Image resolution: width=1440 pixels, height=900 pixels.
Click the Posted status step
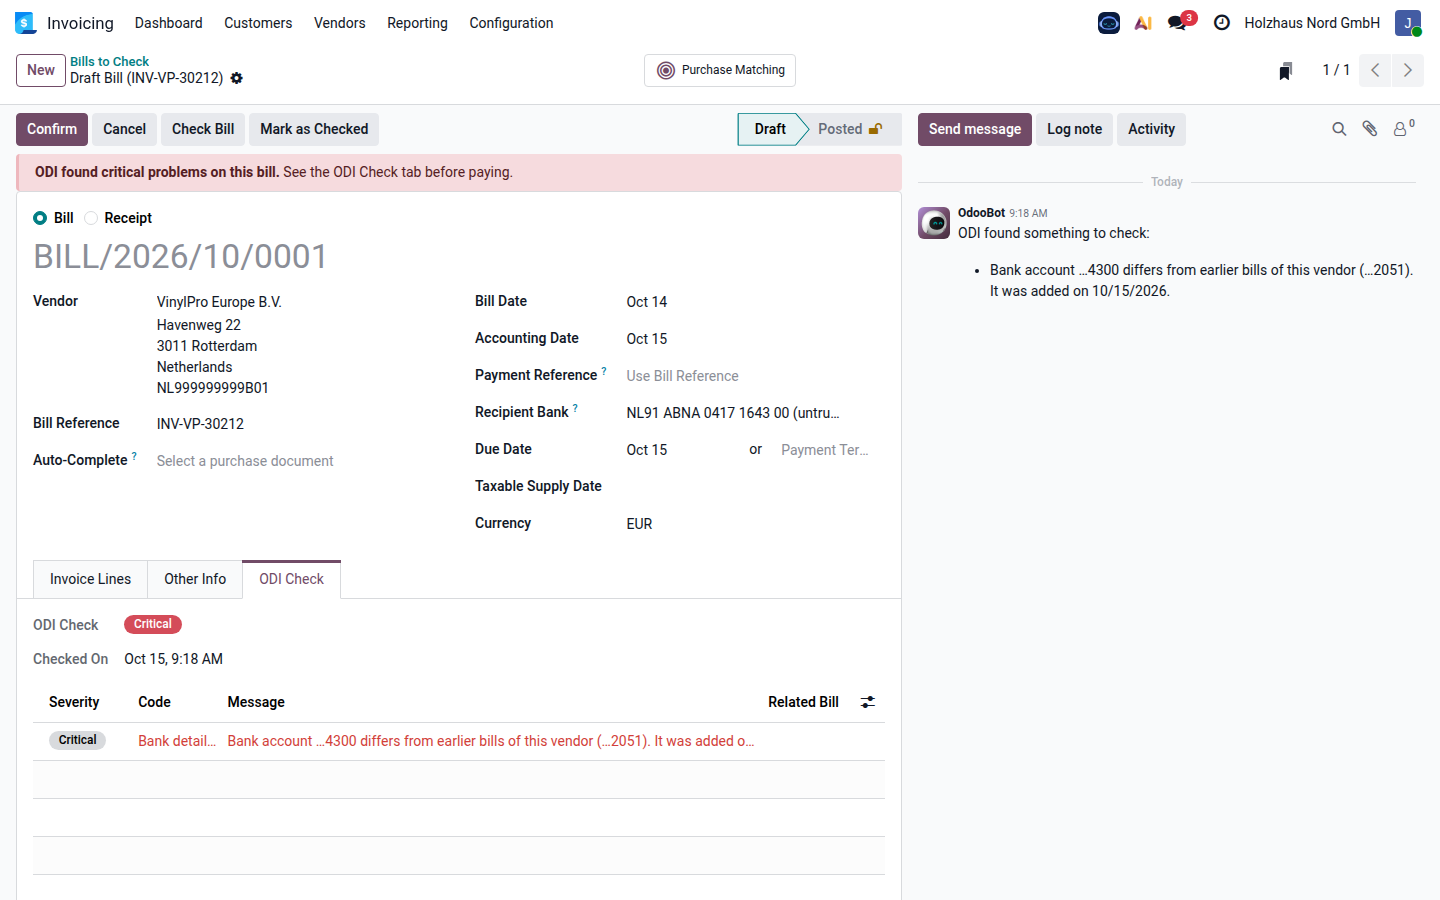tap(849, 129)
